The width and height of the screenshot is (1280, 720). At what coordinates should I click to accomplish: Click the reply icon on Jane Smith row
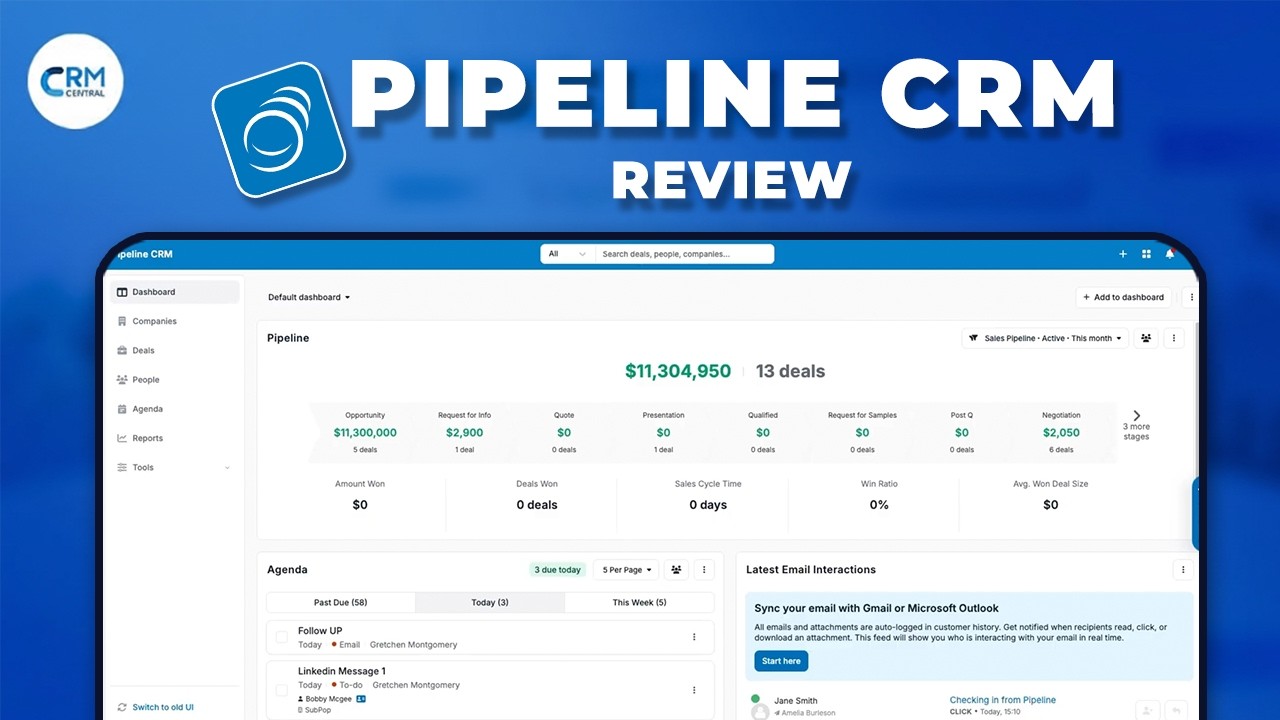point(1176,710)
